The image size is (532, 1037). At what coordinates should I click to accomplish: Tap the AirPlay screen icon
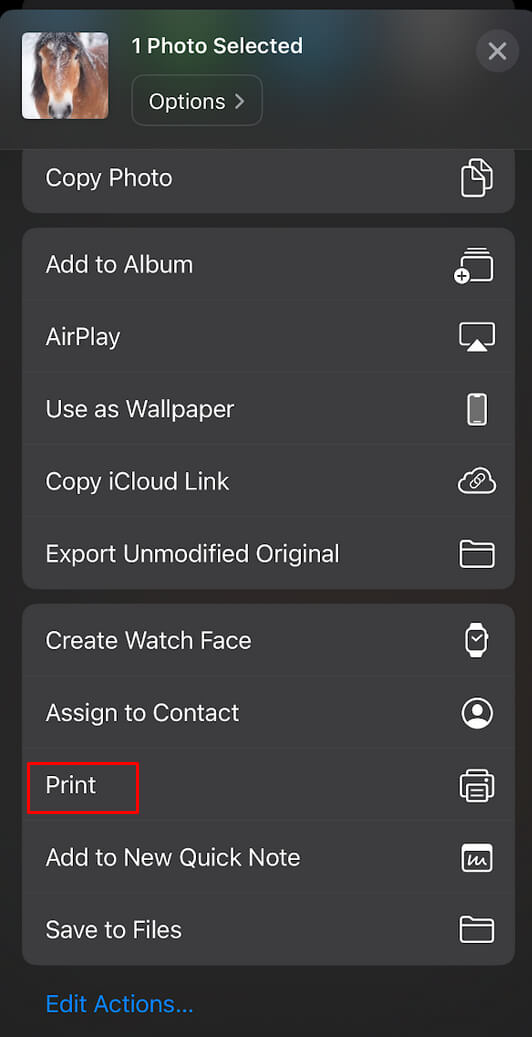(x=477, y=337)
